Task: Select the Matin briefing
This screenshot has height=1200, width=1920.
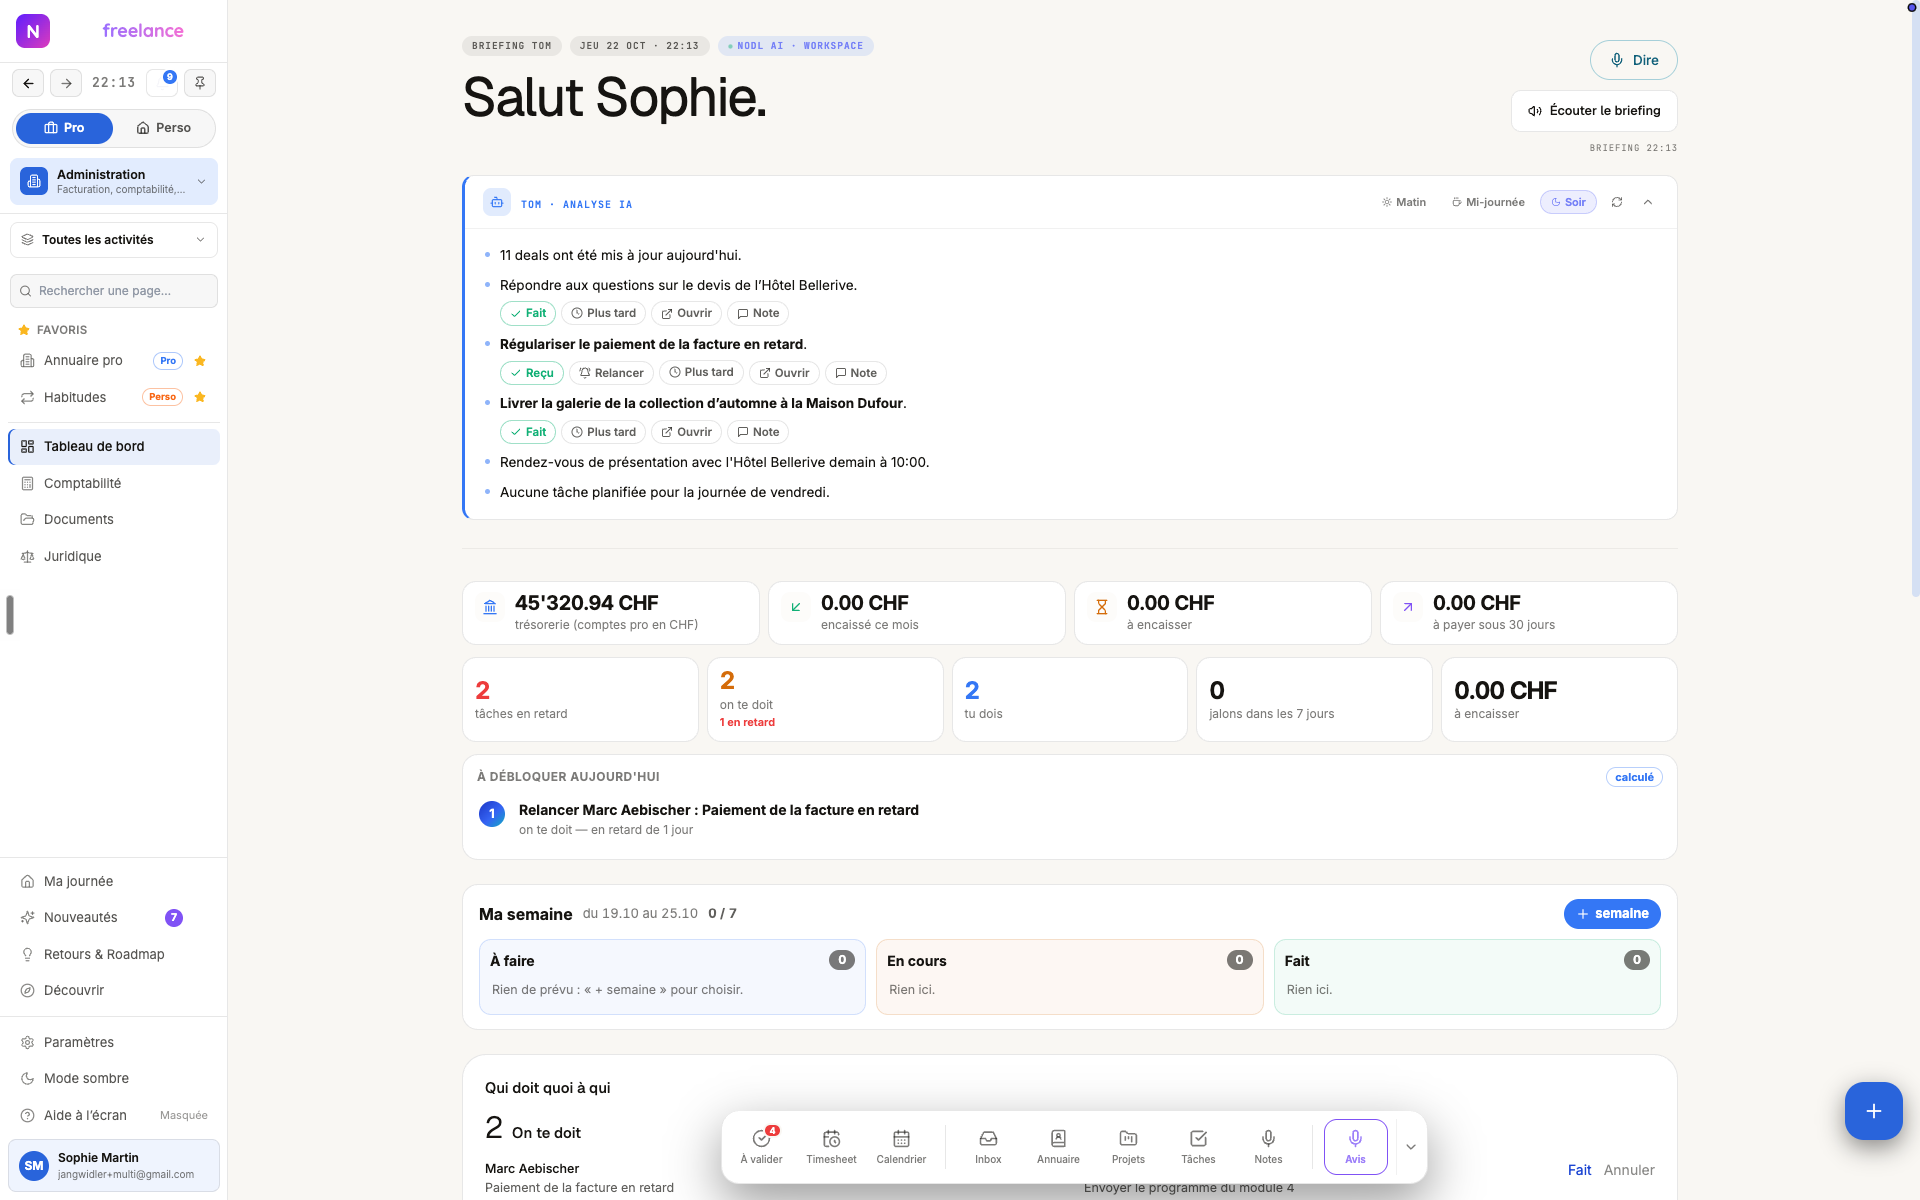Action: 1404,202
